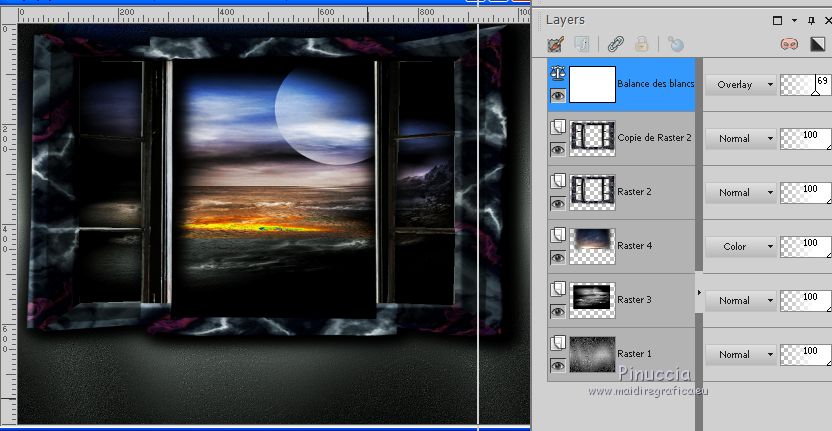Viewport: 832px width, 431px height.
Task: Select the Raster 4 layer name
Action: coord(634,246)
